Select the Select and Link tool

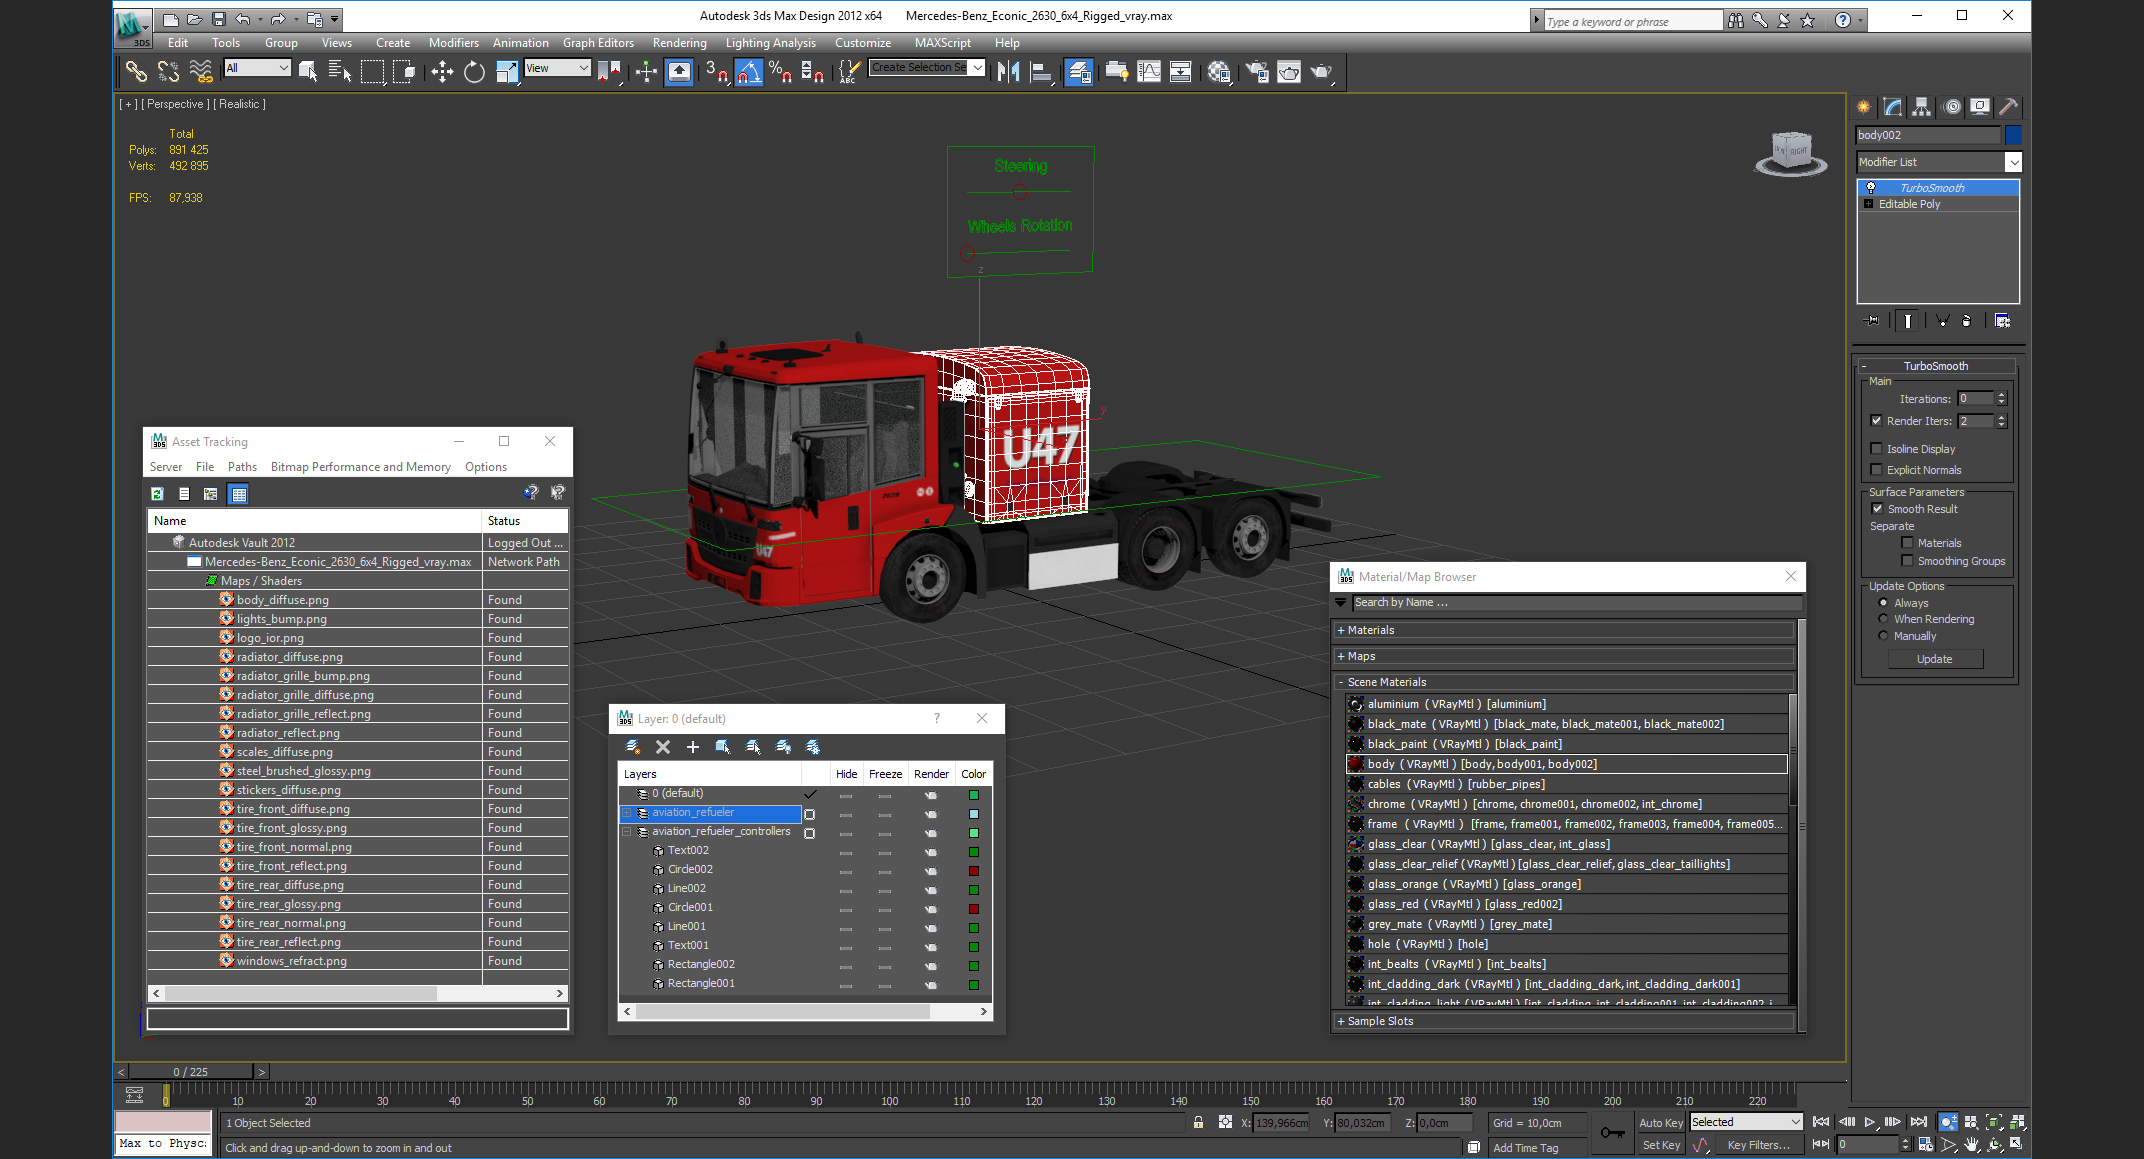pyautogui.click(x=135, y=71)
